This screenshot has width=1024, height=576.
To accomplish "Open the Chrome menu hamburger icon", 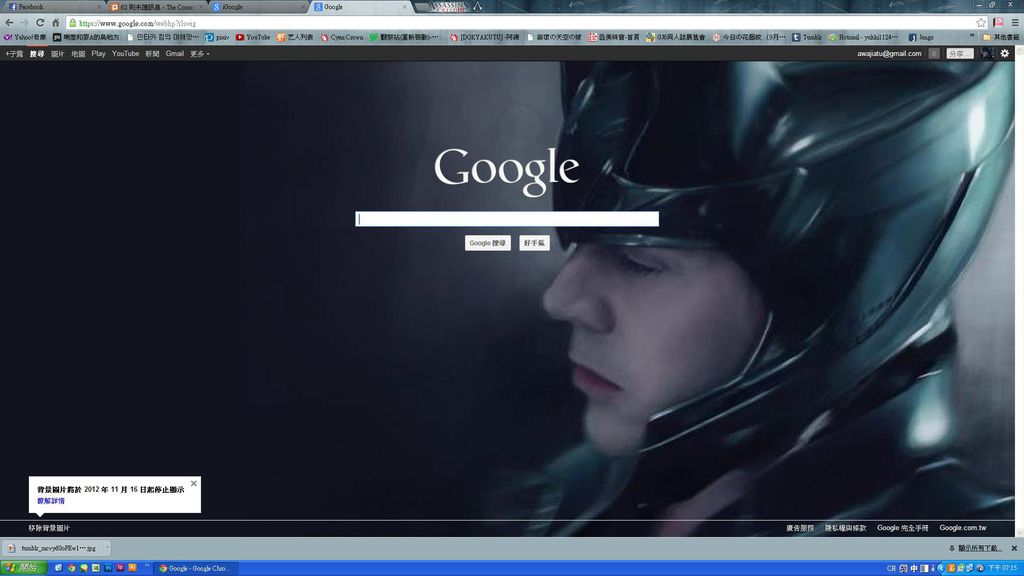I will pyautogui.click(x=1015, y=23).
